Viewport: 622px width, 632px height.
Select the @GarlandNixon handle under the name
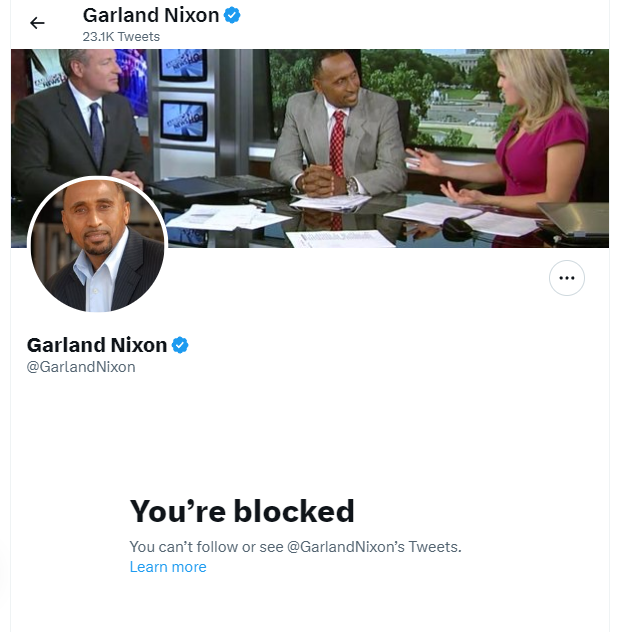click(81, 367)
